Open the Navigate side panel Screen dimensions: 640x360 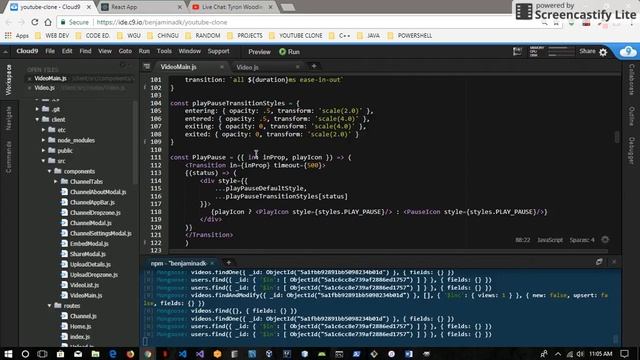click(x=9, y=118)
